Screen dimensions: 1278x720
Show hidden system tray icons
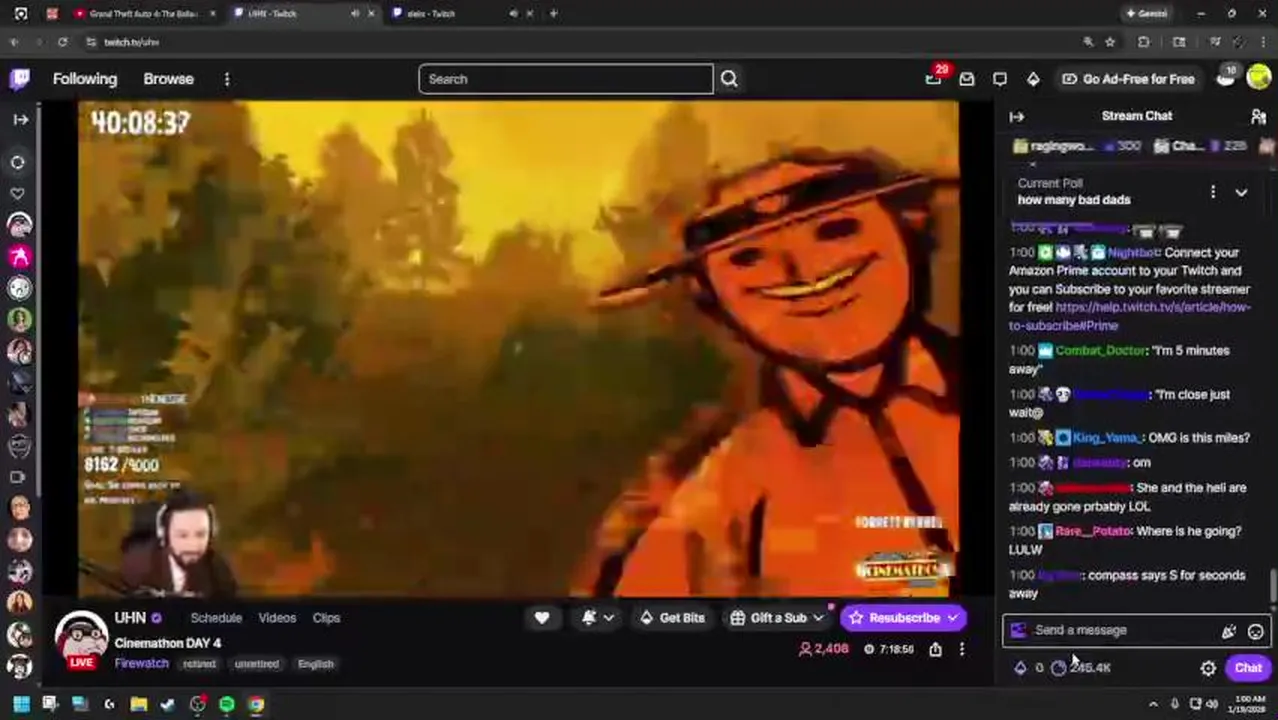tap(1153, 704)
